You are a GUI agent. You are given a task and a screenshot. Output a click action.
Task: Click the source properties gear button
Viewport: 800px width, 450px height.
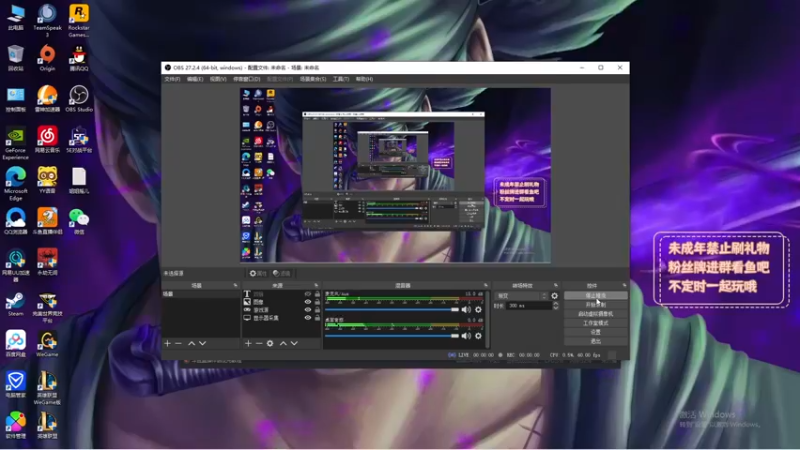coord(258,273)
